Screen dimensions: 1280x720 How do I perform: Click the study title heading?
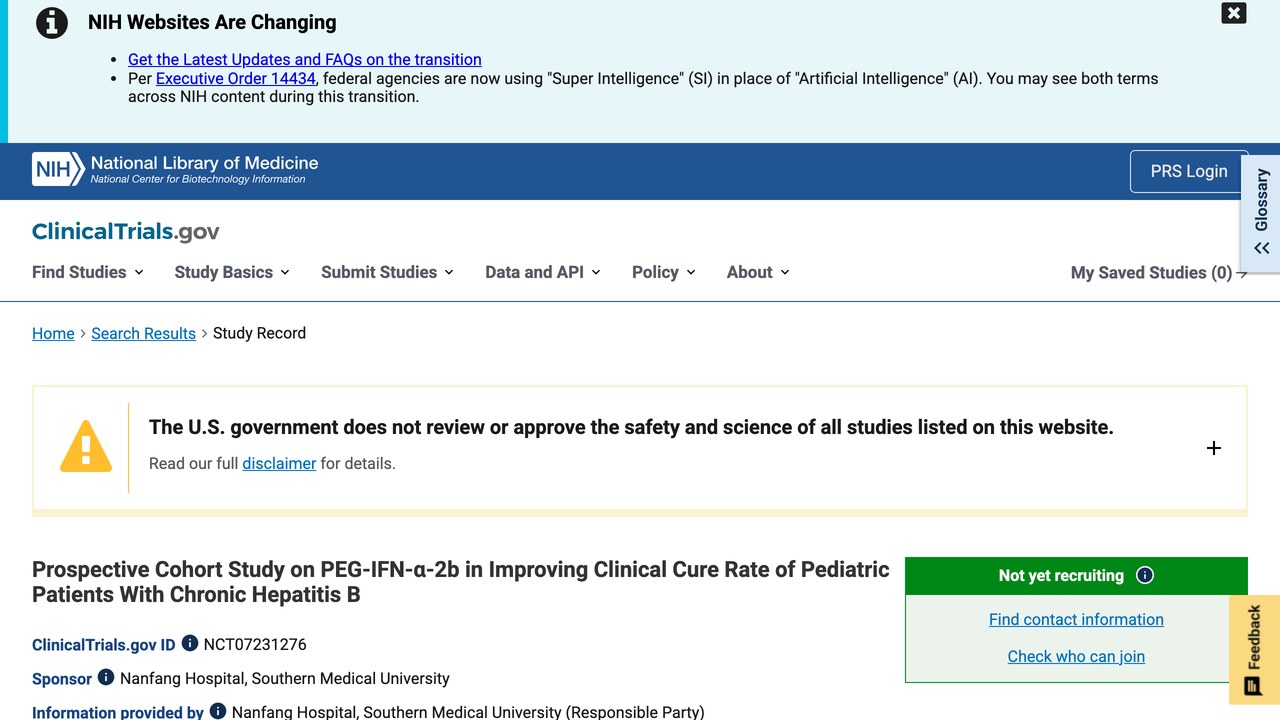(461, 582)
